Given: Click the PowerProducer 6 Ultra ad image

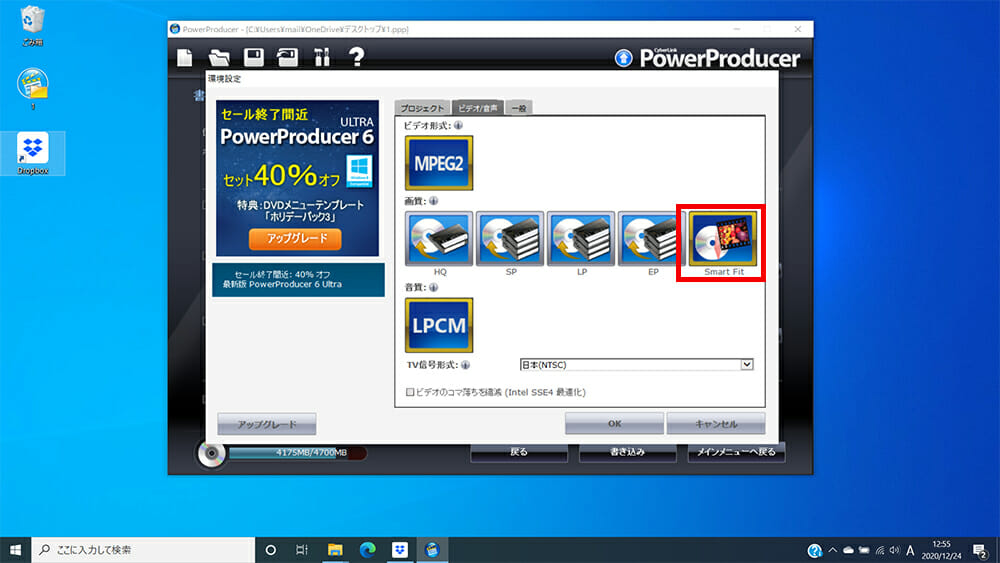Looking at the screenshot, I should (x=297, y=178).
